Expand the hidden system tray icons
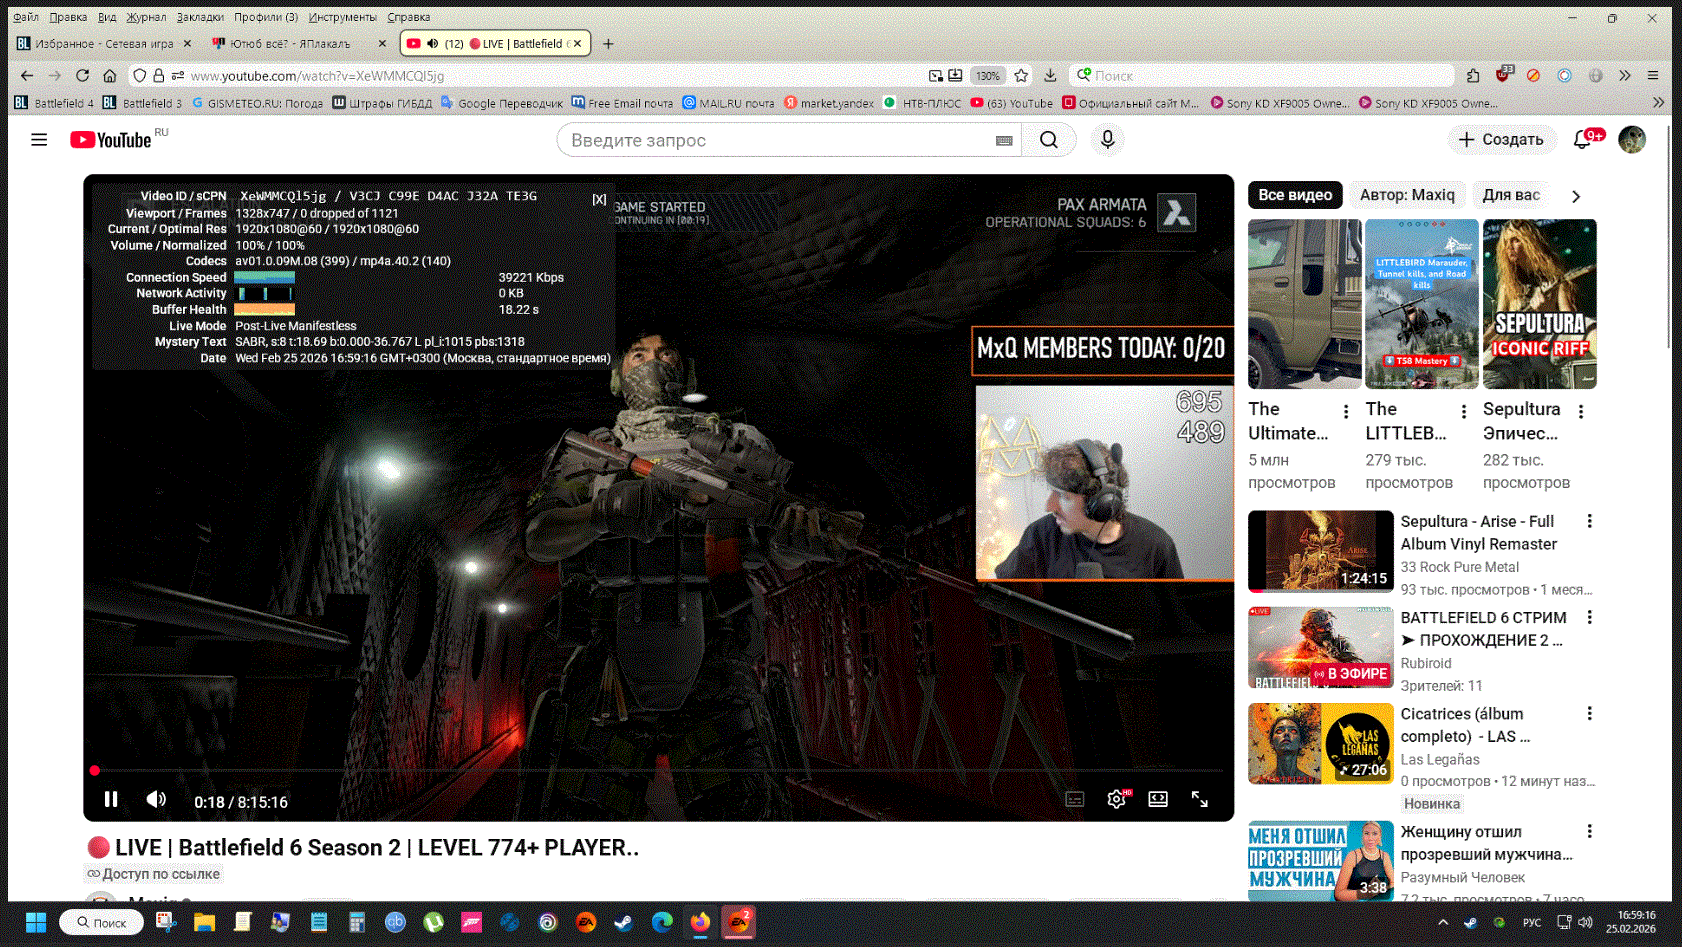Image resolution: width=1682 pixels, height=947 pixels. [1443, 922]
